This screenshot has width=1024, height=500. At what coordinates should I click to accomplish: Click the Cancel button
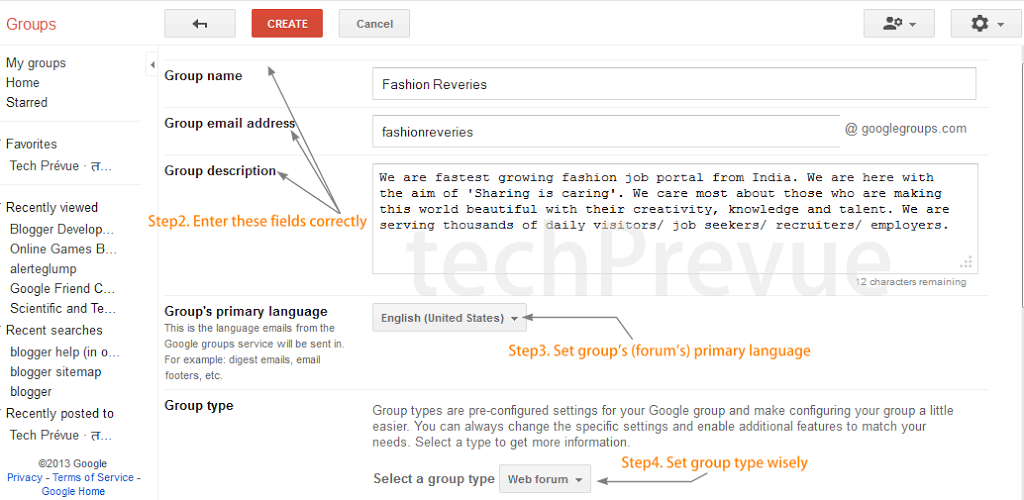pyautogui.click(x=374, y=23)
